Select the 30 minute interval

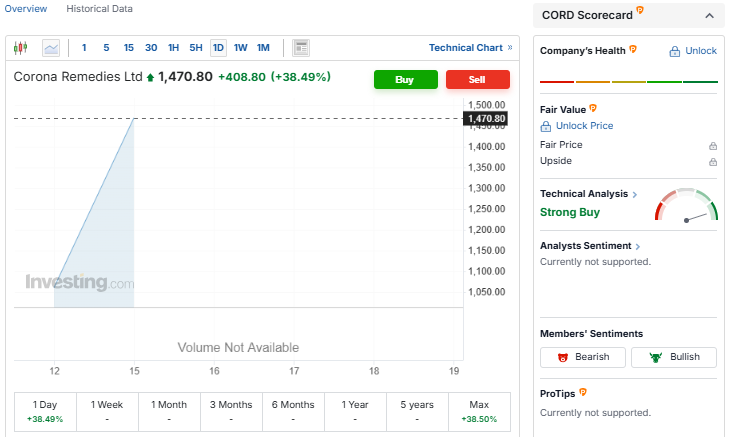(151, 48)
